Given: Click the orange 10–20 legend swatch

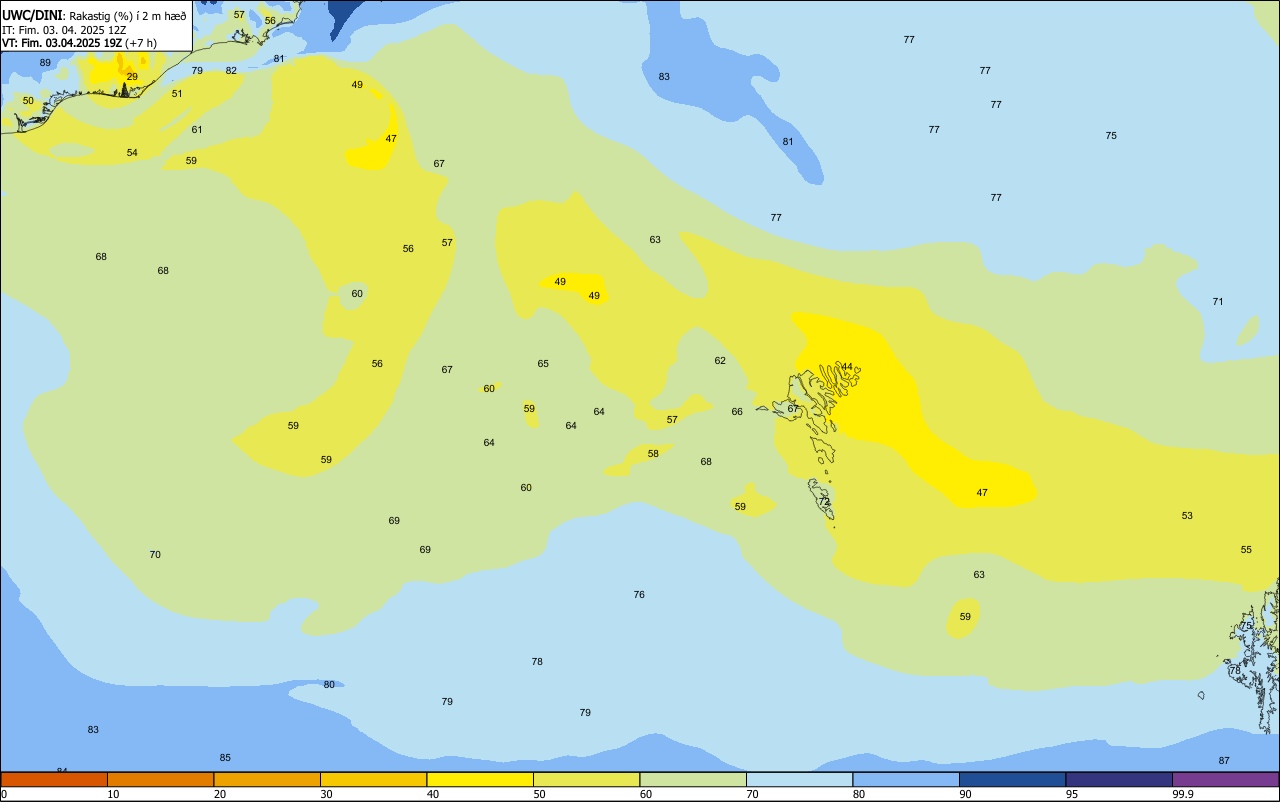Looking at the screenshot, I should tap(160, 779).
